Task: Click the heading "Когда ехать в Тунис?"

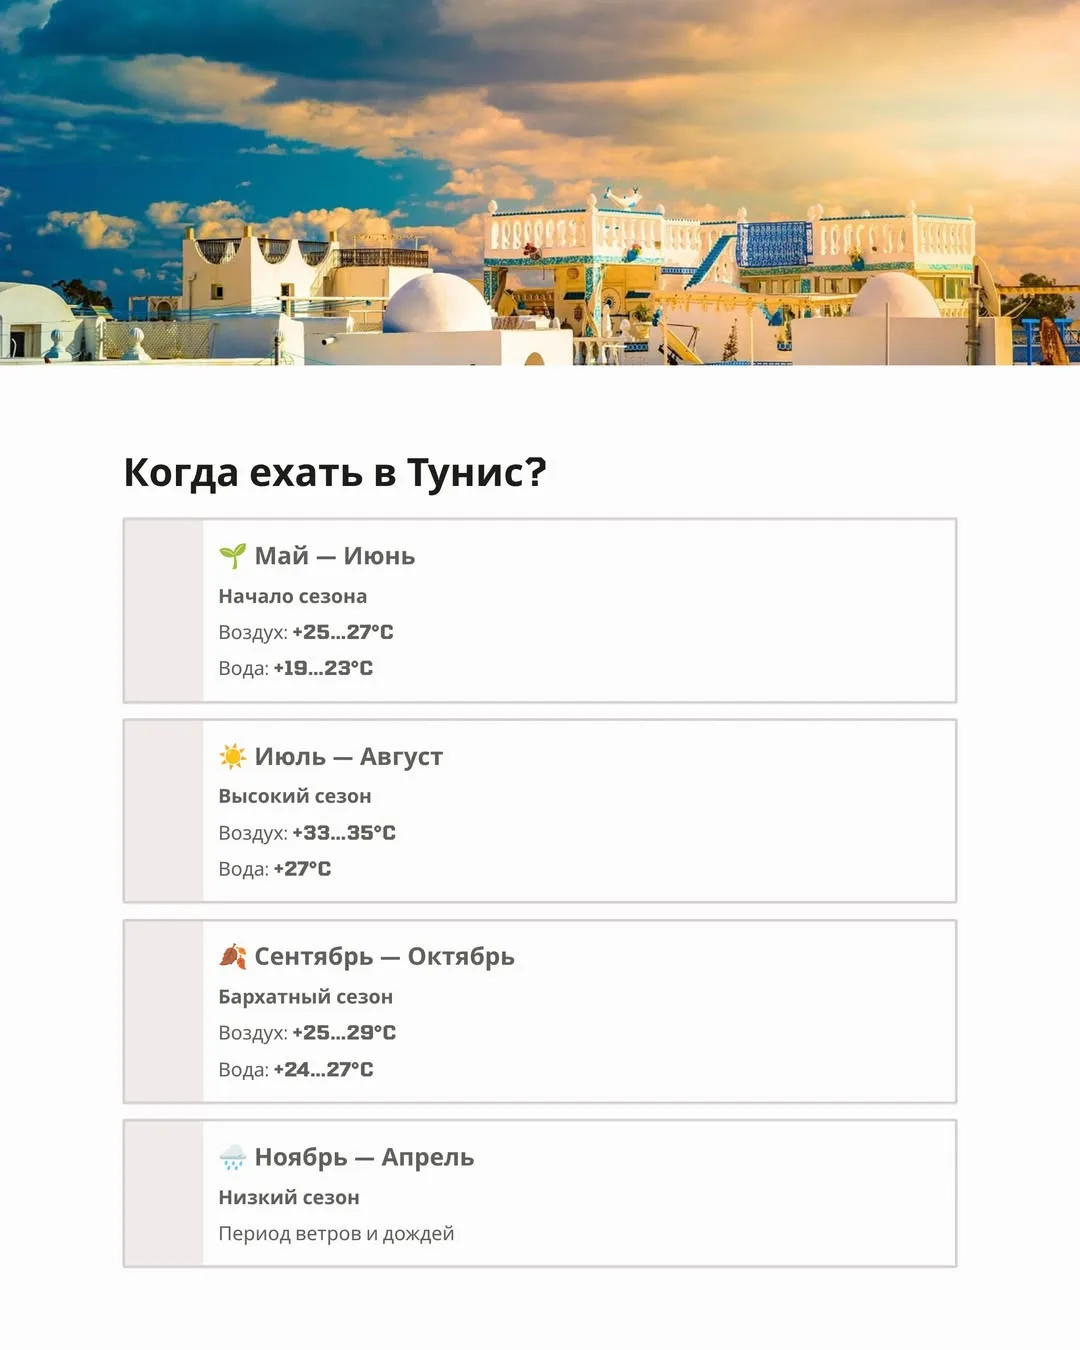Action: point(335,472)
